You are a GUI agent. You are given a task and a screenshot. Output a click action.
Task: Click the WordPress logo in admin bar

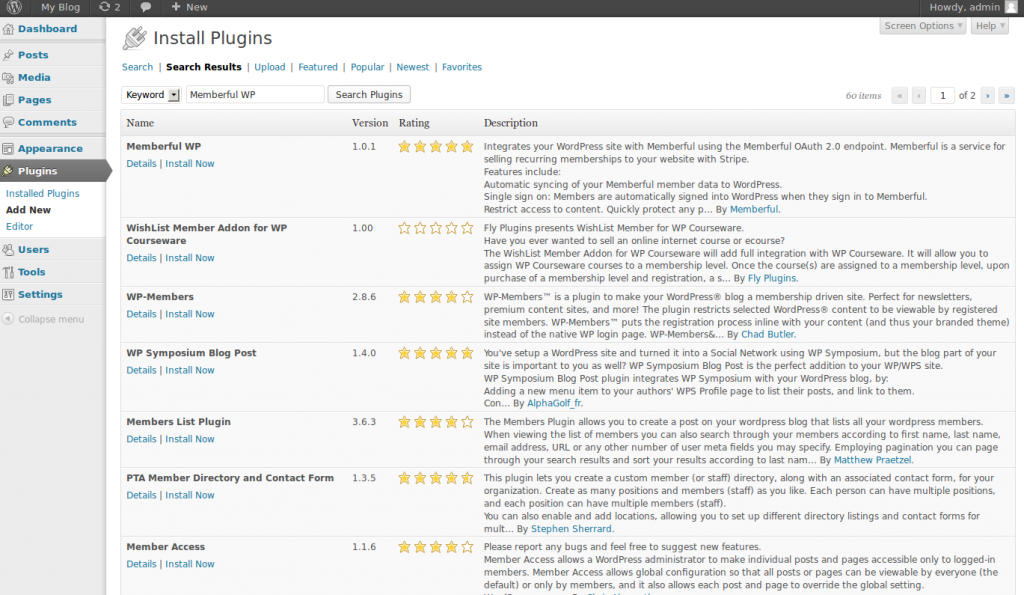point(15,7)
